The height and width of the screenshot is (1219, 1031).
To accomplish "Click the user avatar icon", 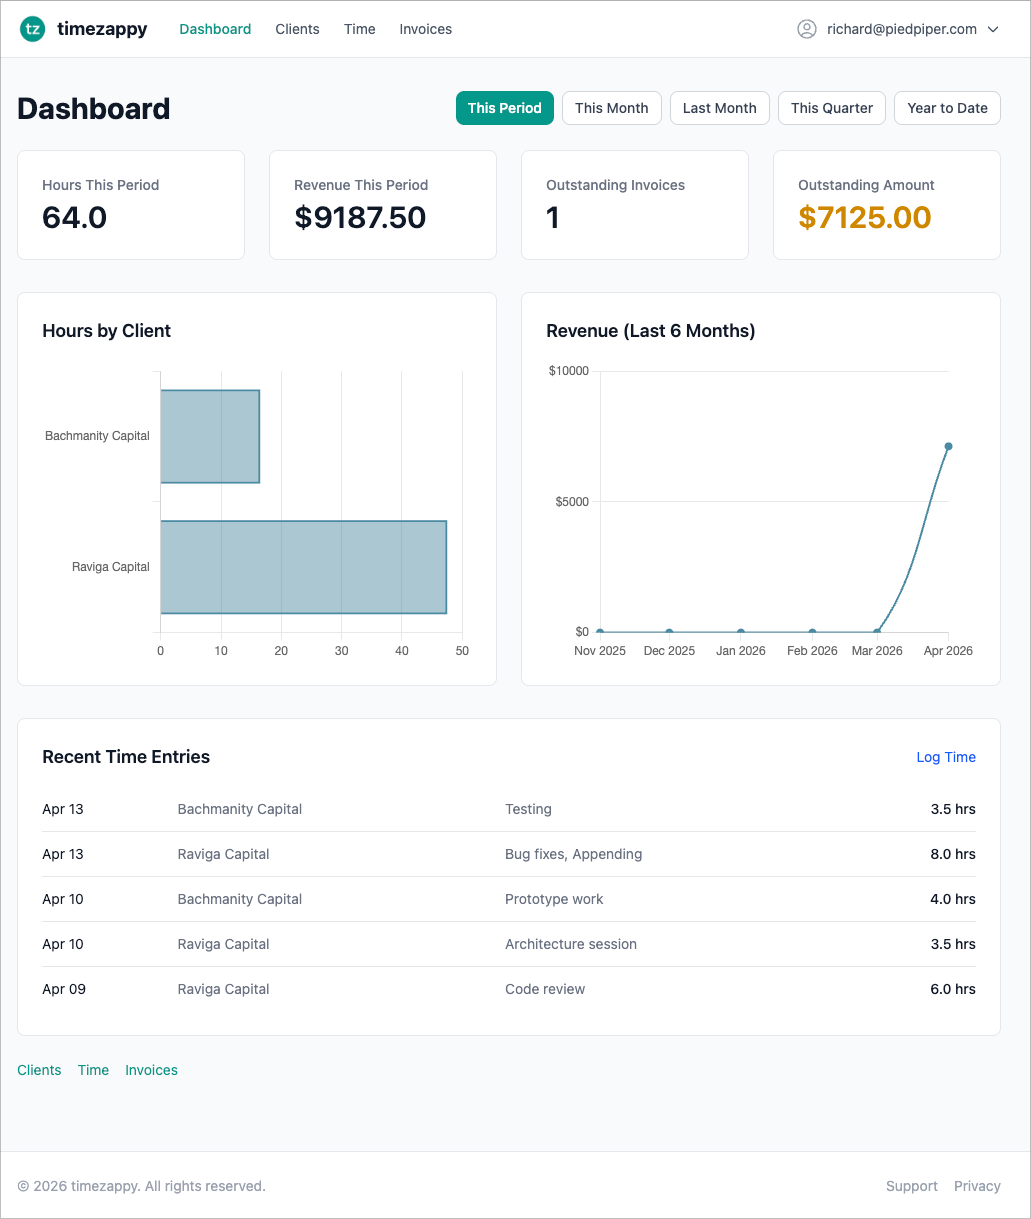I will pos(807,29).
